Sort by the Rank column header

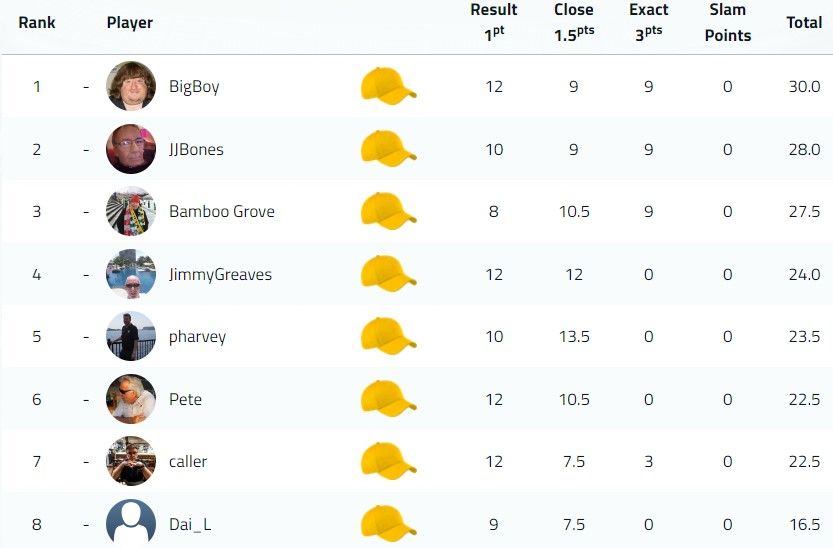37,22
